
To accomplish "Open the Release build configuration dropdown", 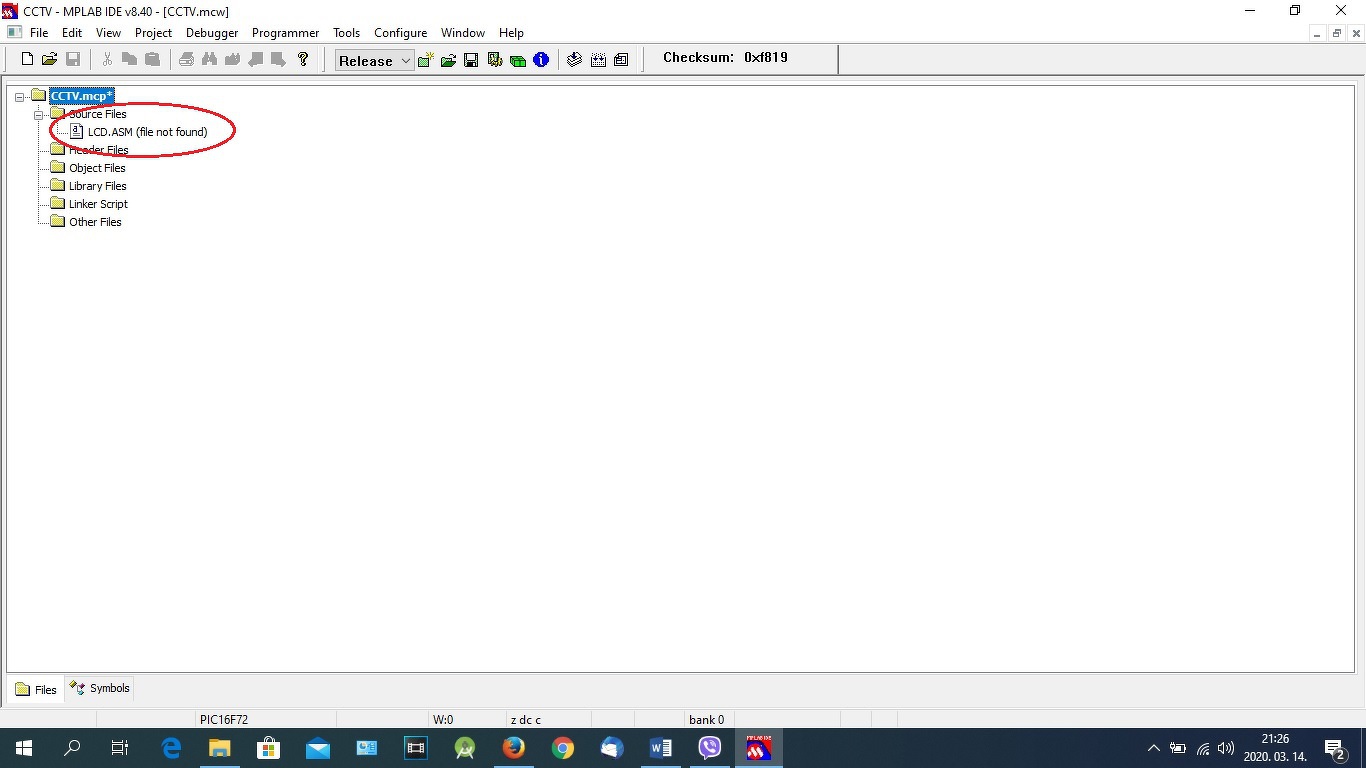I will (374, 61).
